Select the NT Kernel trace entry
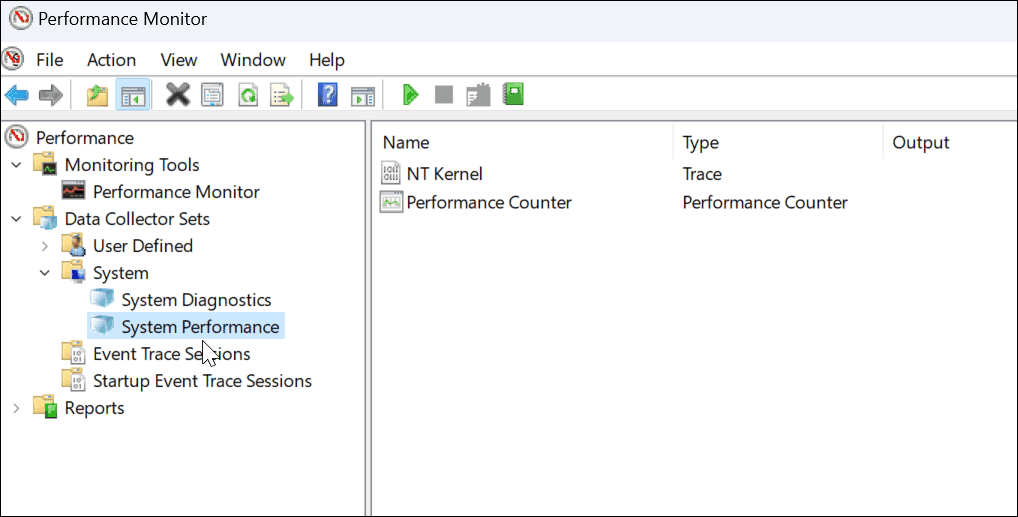The image size is (1018, 517). 444,174
